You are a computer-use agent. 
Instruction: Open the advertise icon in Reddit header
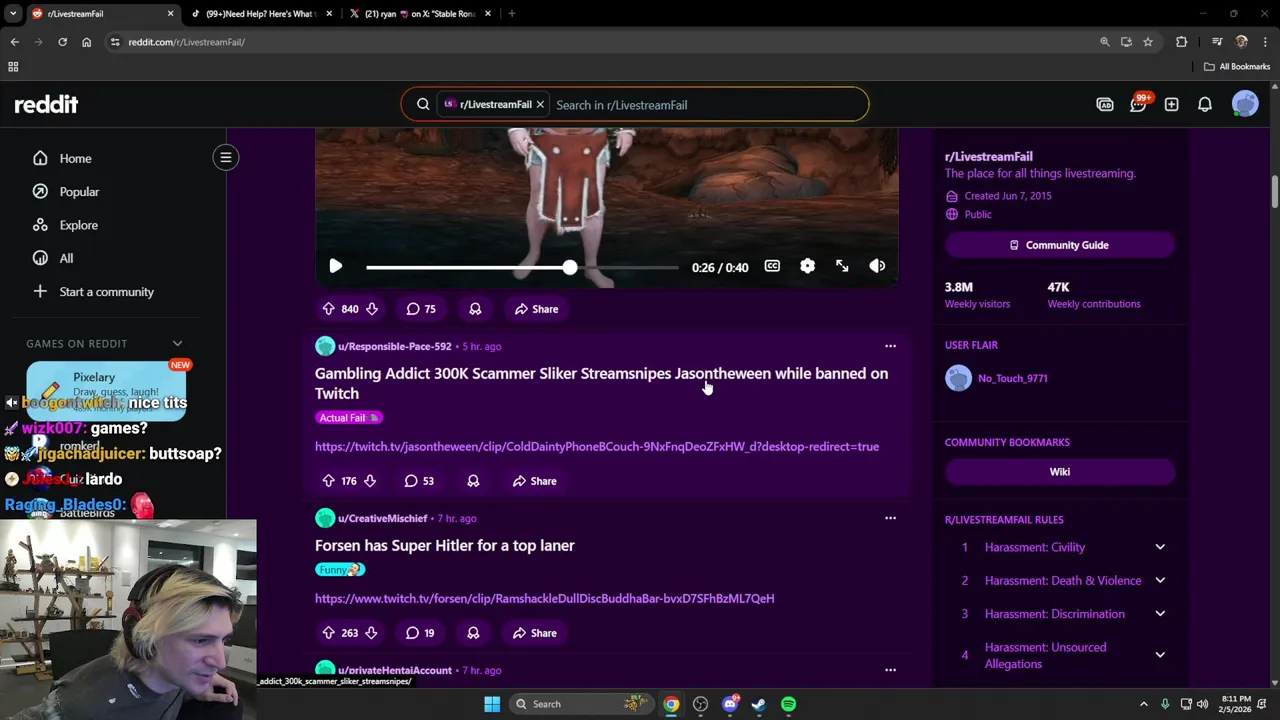click(1105, 104)
